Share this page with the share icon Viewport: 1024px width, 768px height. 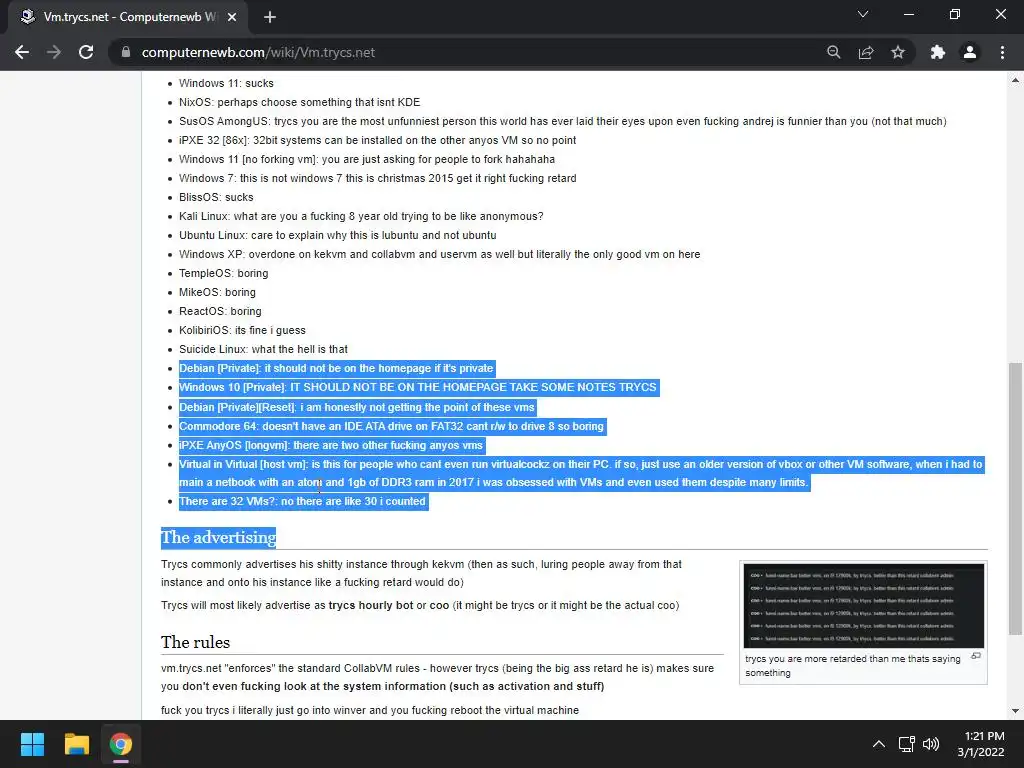coord(866,52)
